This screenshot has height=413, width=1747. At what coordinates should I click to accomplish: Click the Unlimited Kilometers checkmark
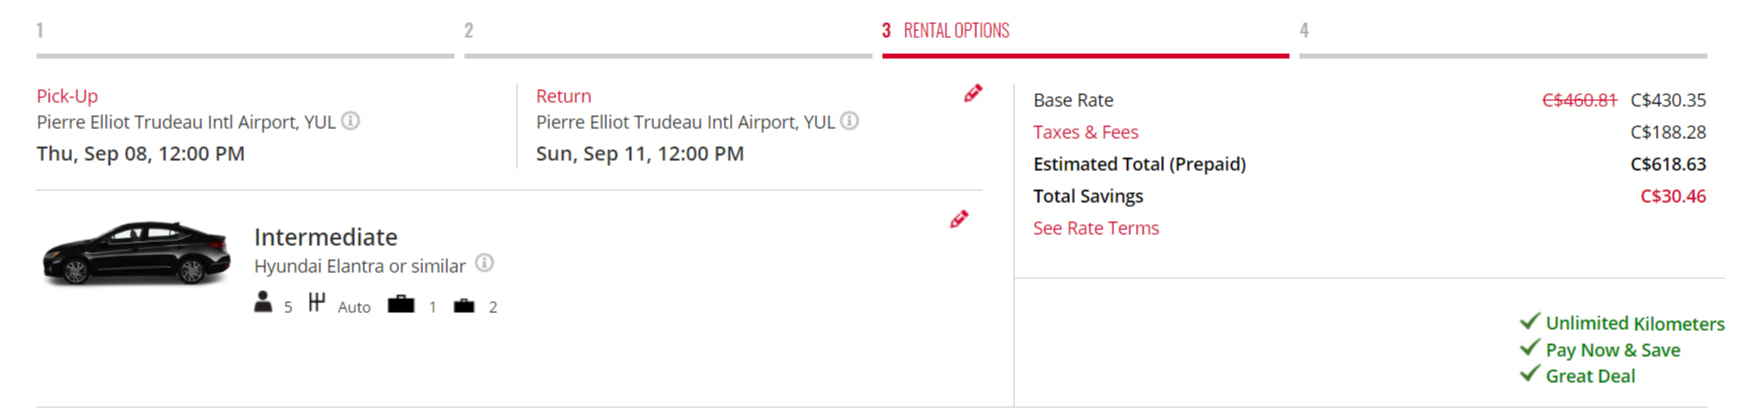point(1529,321)
